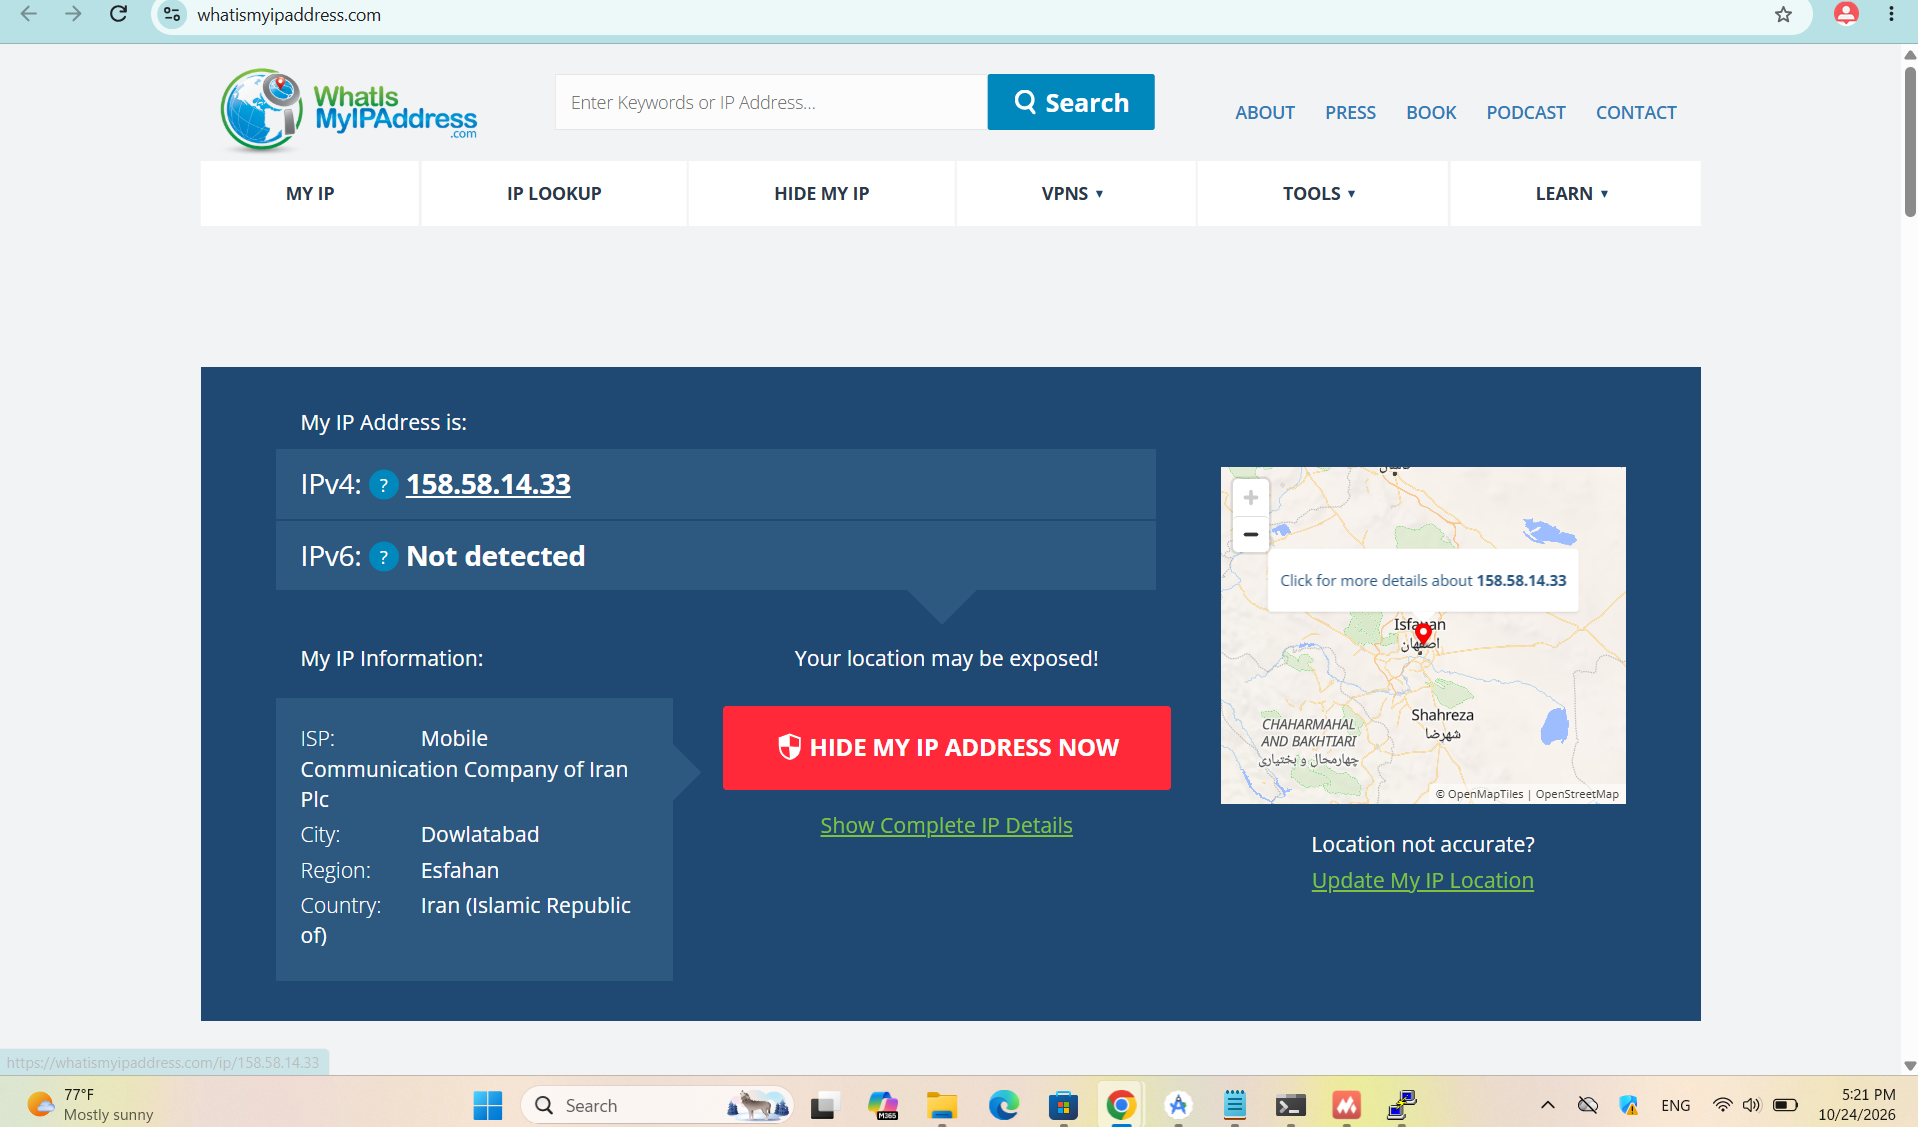The height and width of the screenshot is (1127, 1918).
Task: Click the blue Search button
Action: coord(1071,102)
